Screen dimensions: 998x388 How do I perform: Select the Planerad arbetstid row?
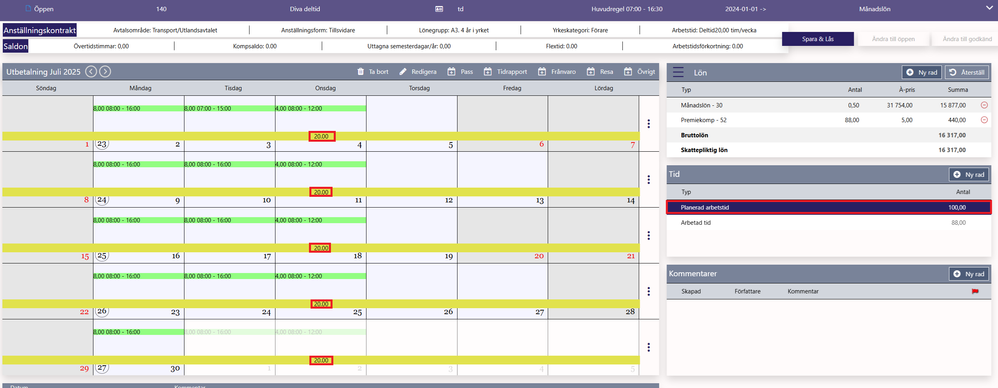(829, 207)
